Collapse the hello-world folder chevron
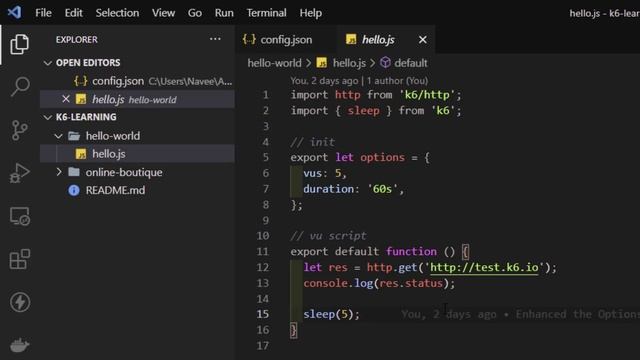 59,136
